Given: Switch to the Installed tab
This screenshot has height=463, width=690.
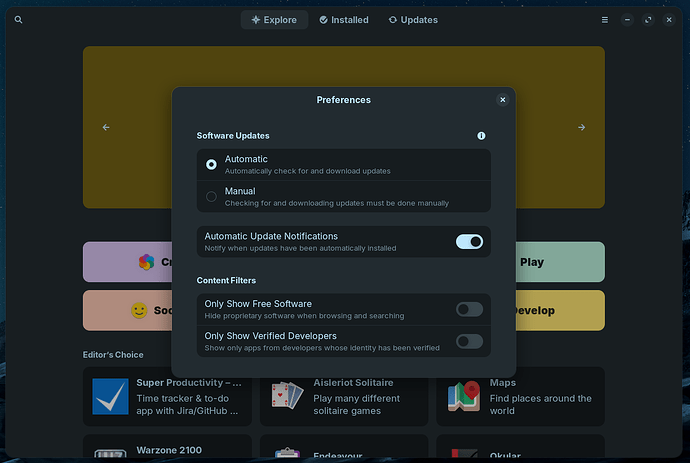Looking at the screenshot, I should tap(344, 20).
